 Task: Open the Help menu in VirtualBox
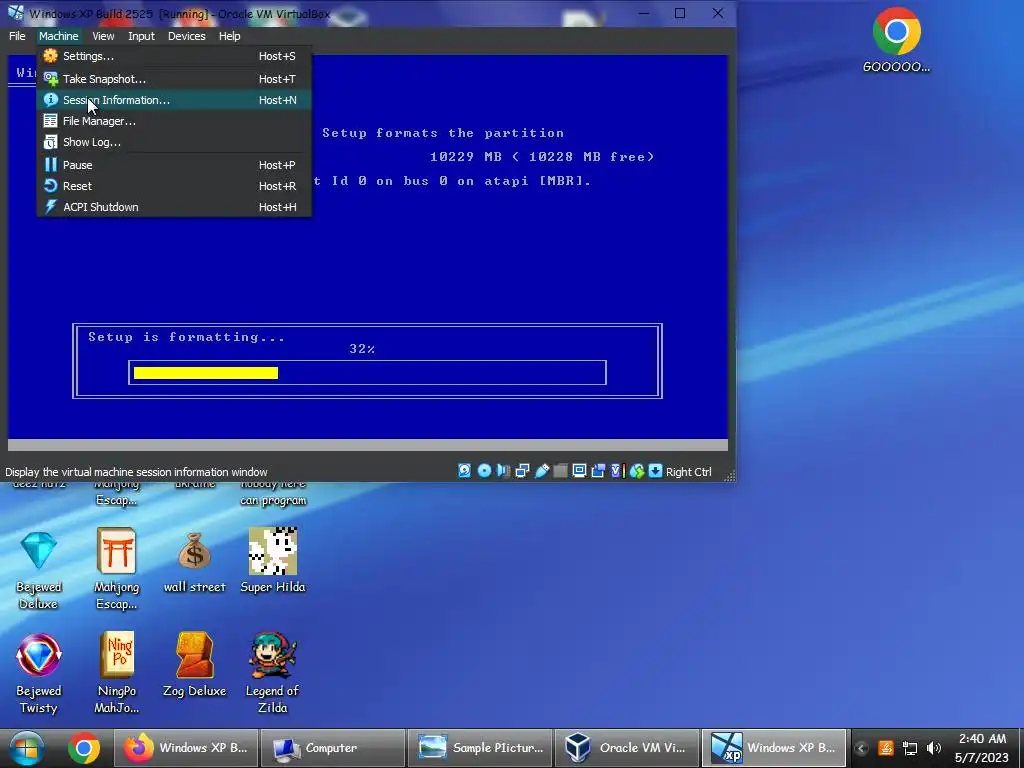point(229,36)
